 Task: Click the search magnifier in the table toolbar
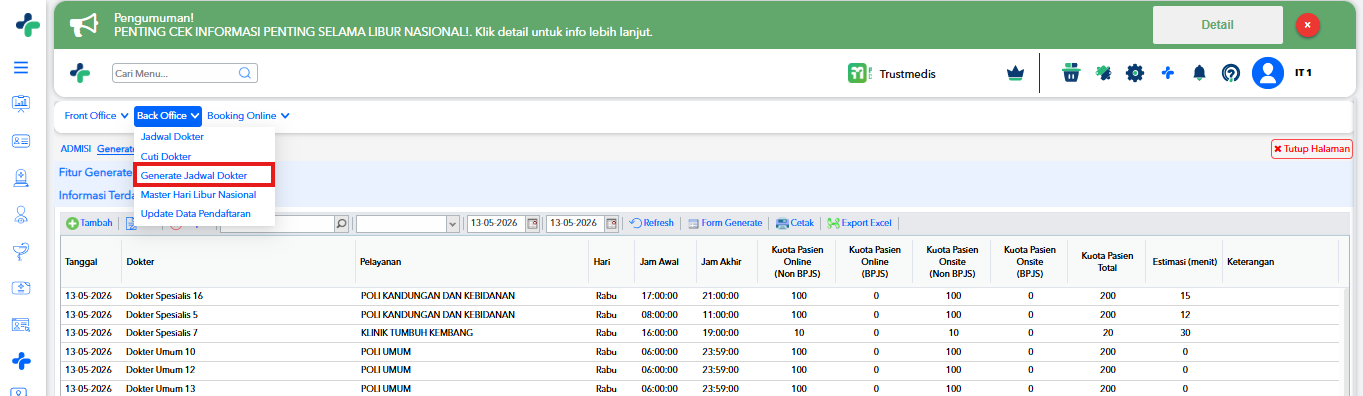[x=341, y=223]
